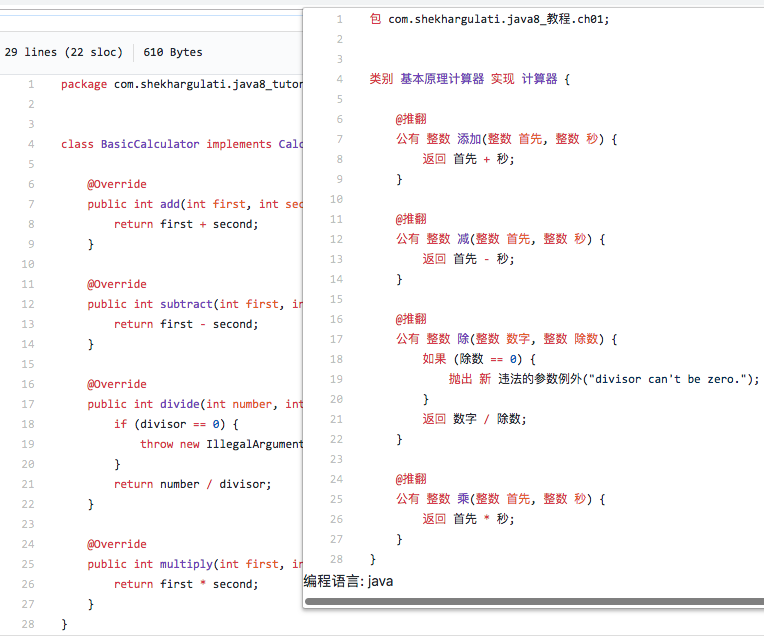Viewport: 764px width, 638px height.
Task: Click line number 4 in the original code
Action: 31,144
